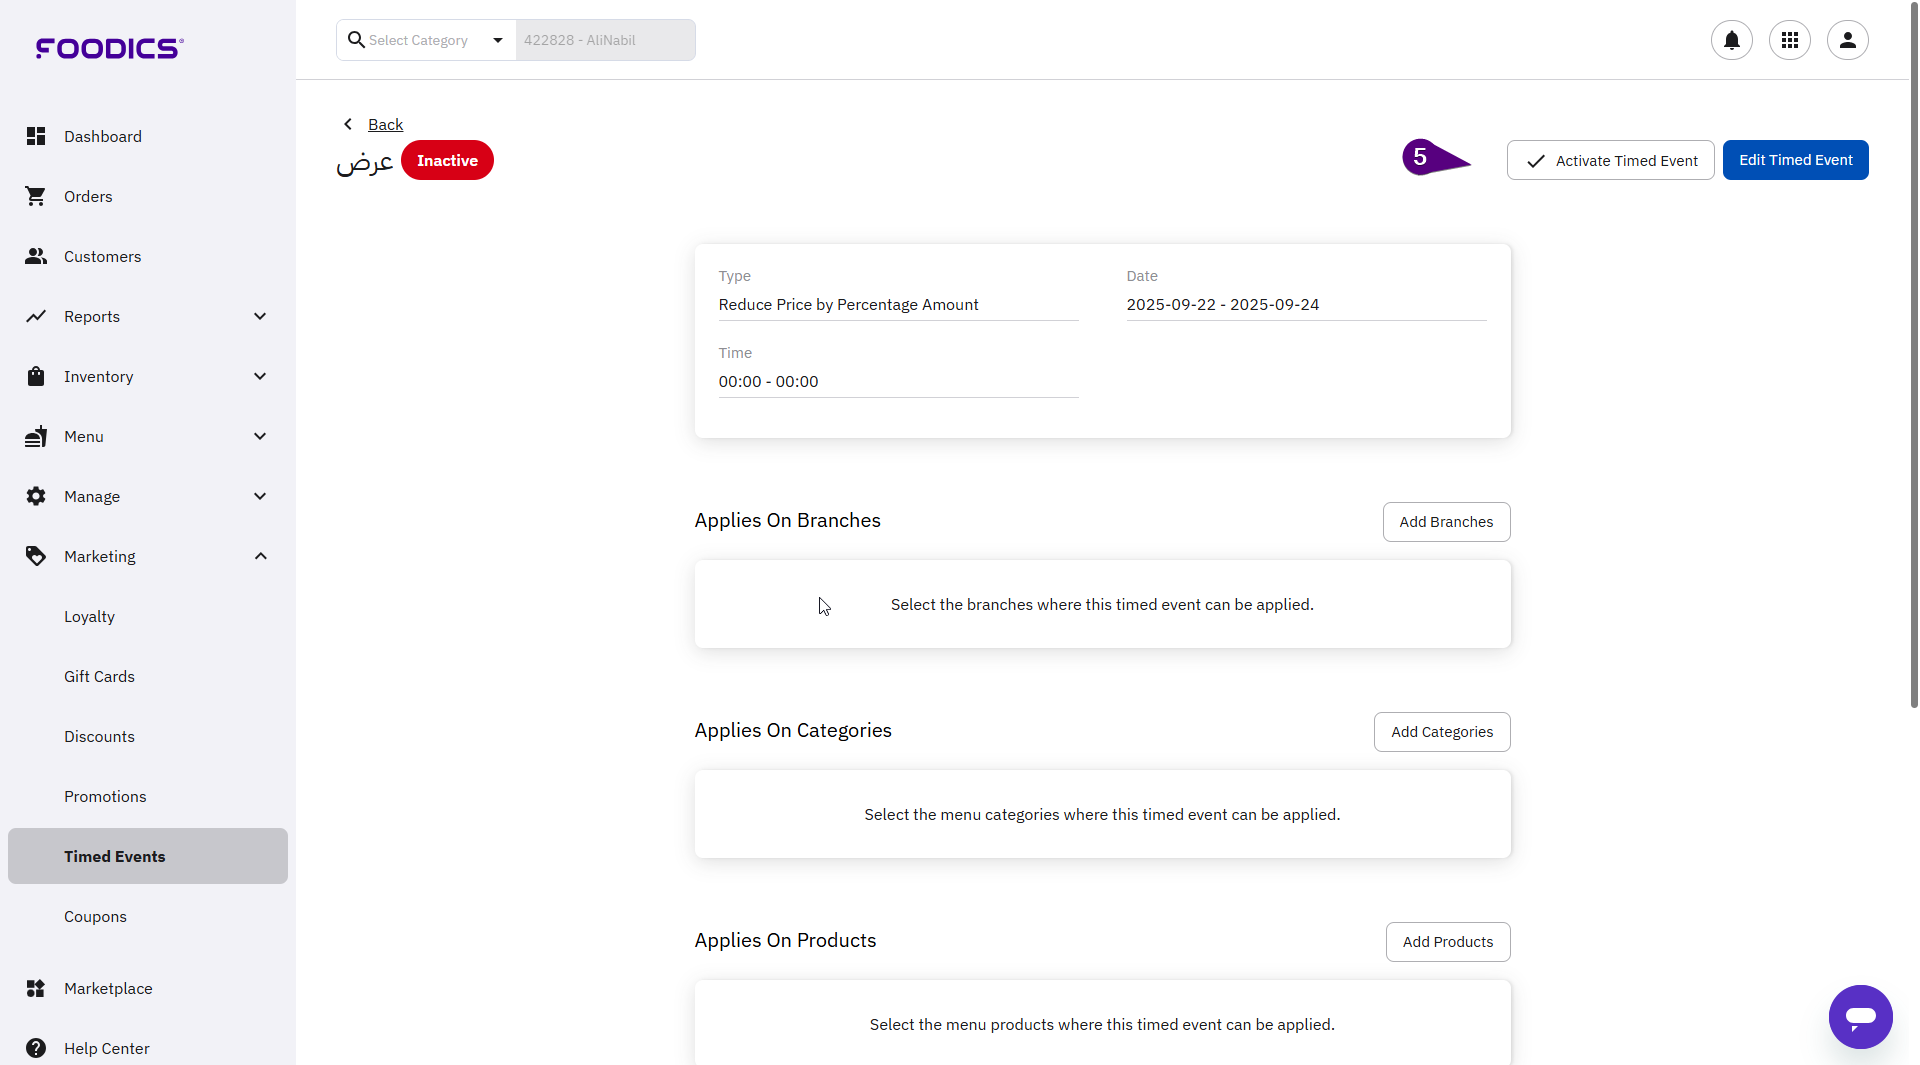Viewport: 1920px width, 1065px height.
Task: Click the Foodics logo
Action: (109, 48)
